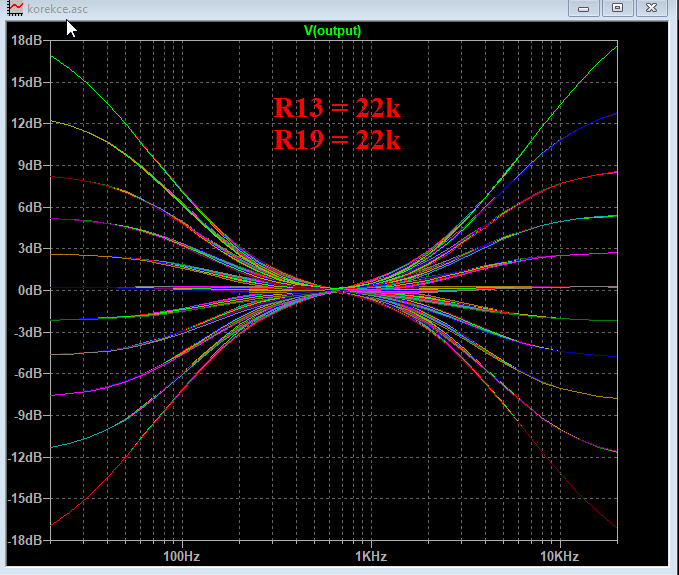This screenshot has height=575, width=679.
Task: Click the korekce.asc title text
Action: pos(57,9)
